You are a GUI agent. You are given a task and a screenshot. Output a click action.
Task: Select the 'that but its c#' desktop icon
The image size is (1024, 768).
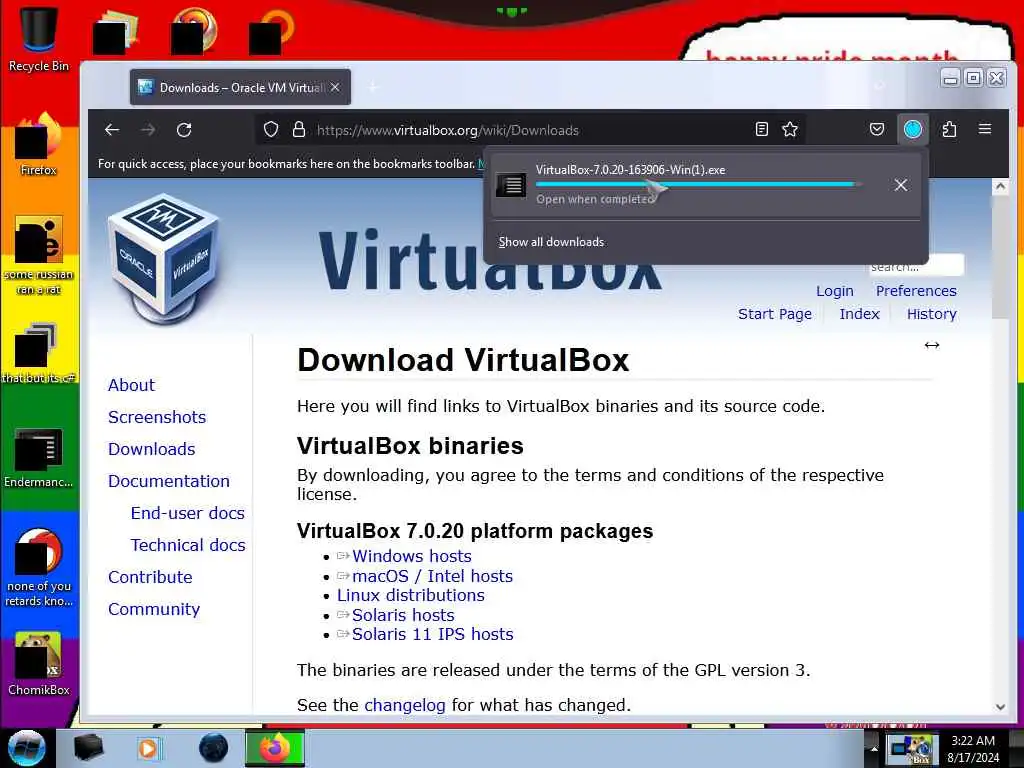pos(39,353)
